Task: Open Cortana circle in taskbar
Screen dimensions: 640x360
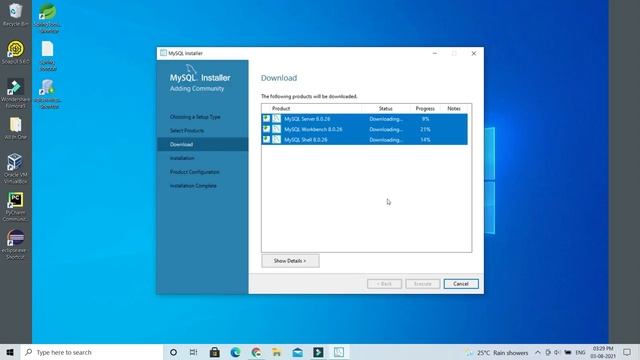Action: coord(173,352)
